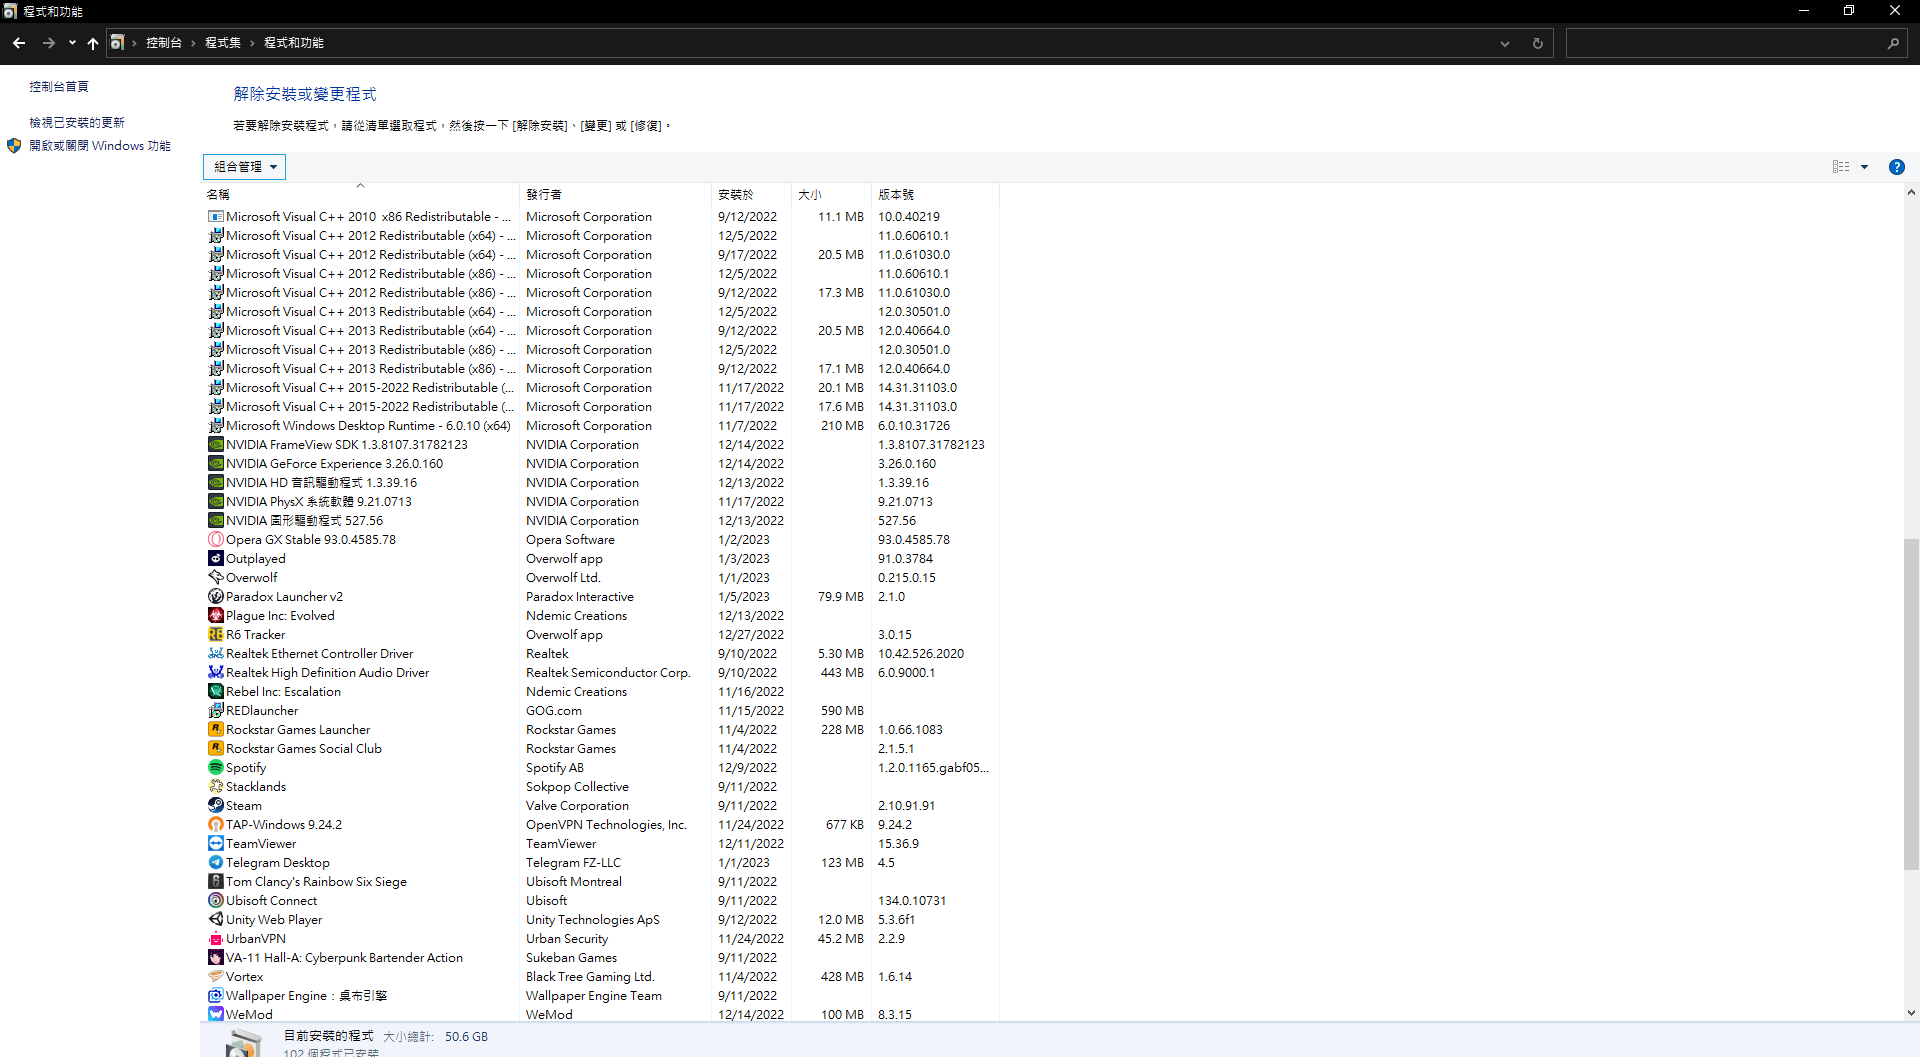Go up one folder level

pyautogui.click(x=93, y=43)
